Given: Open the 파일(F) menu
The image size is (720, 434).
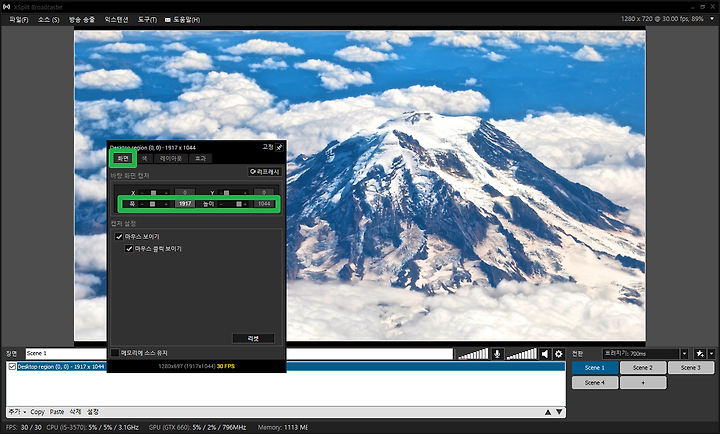Looking at the screenshot, I should point(19,20).
